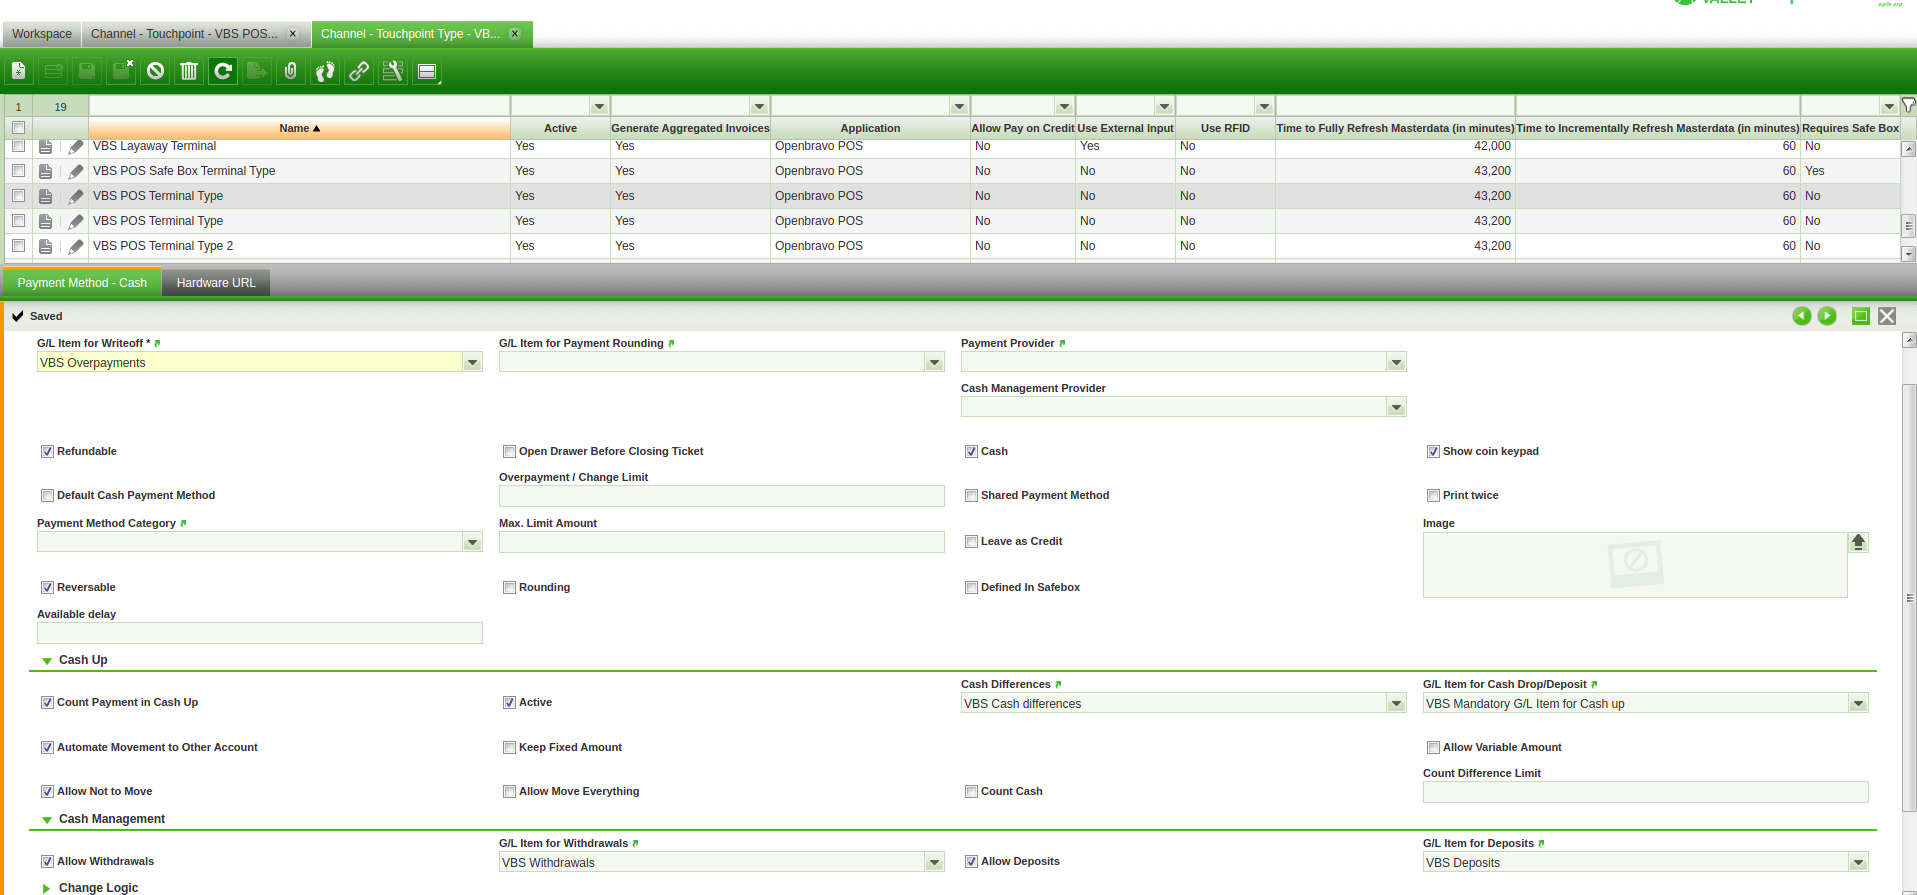Open G/L Item for Writeoff dropdown

click(472, 363)
